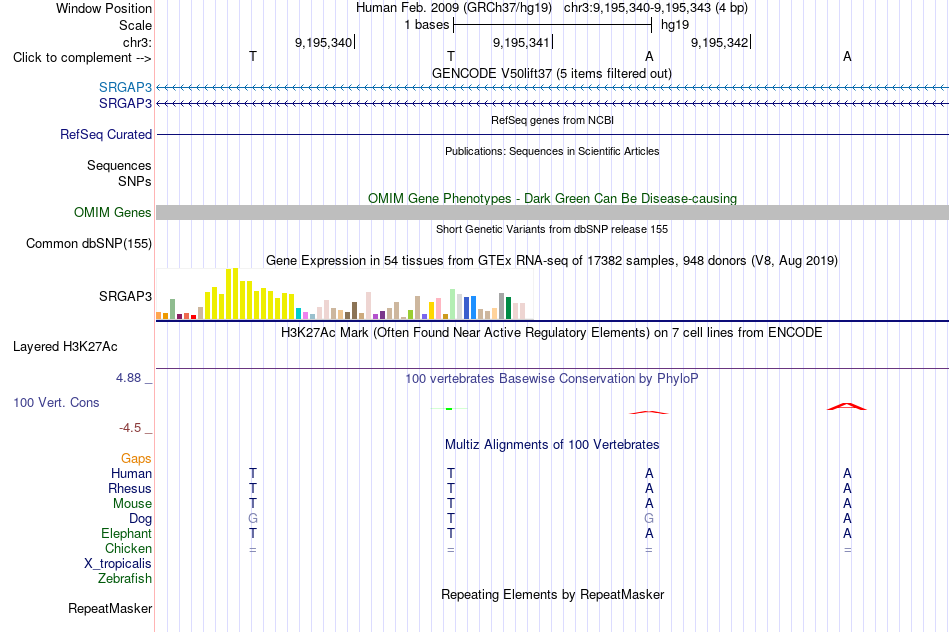Click the Gaps row label in Multiz

136,459
